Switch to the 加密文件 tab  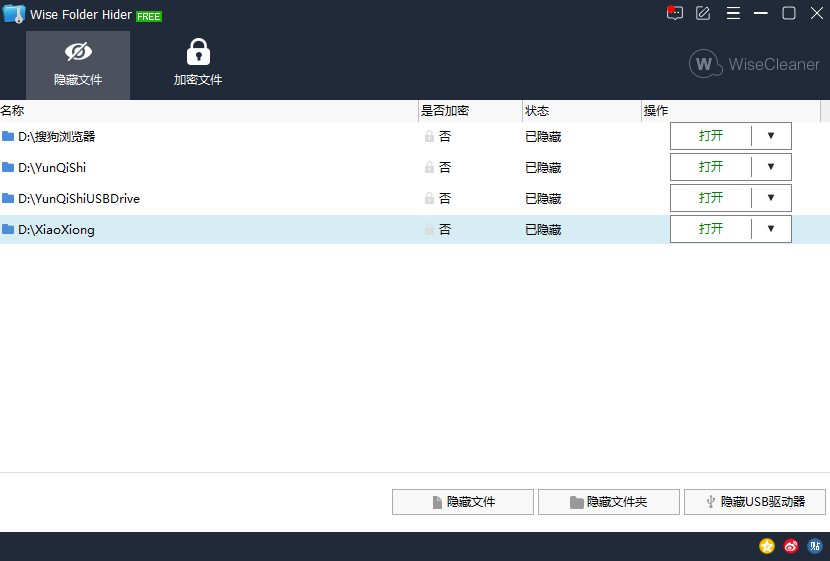tap(198, 65)
